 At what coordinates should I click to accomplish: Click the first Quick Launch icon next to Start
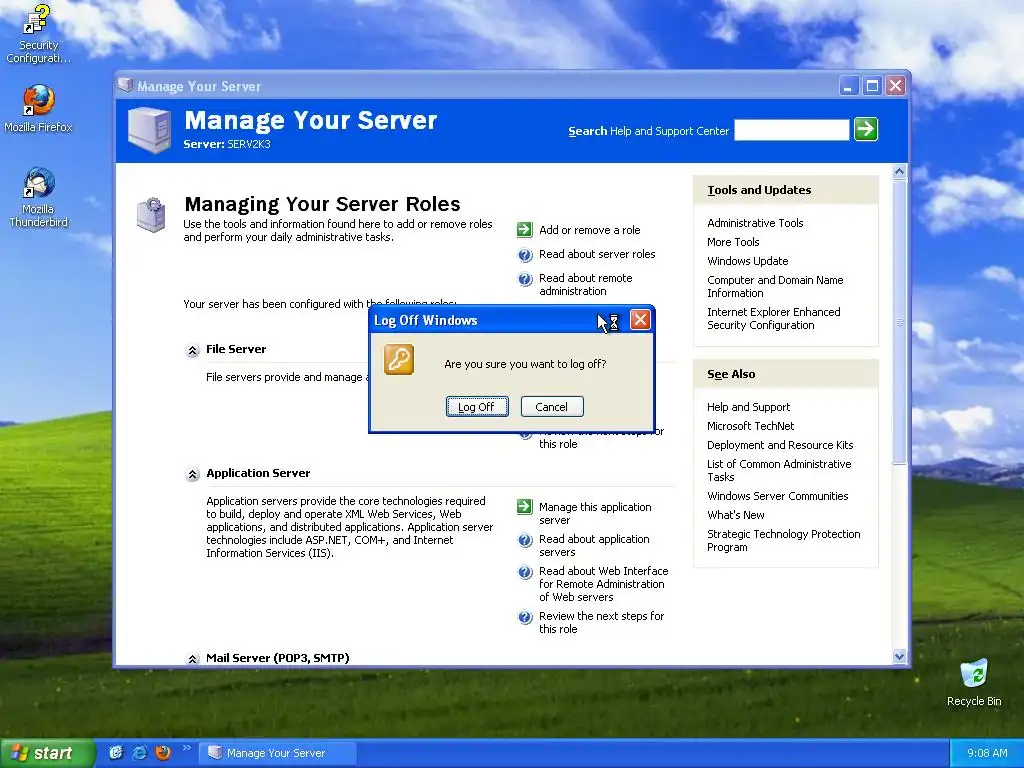(x=116, y=752)
